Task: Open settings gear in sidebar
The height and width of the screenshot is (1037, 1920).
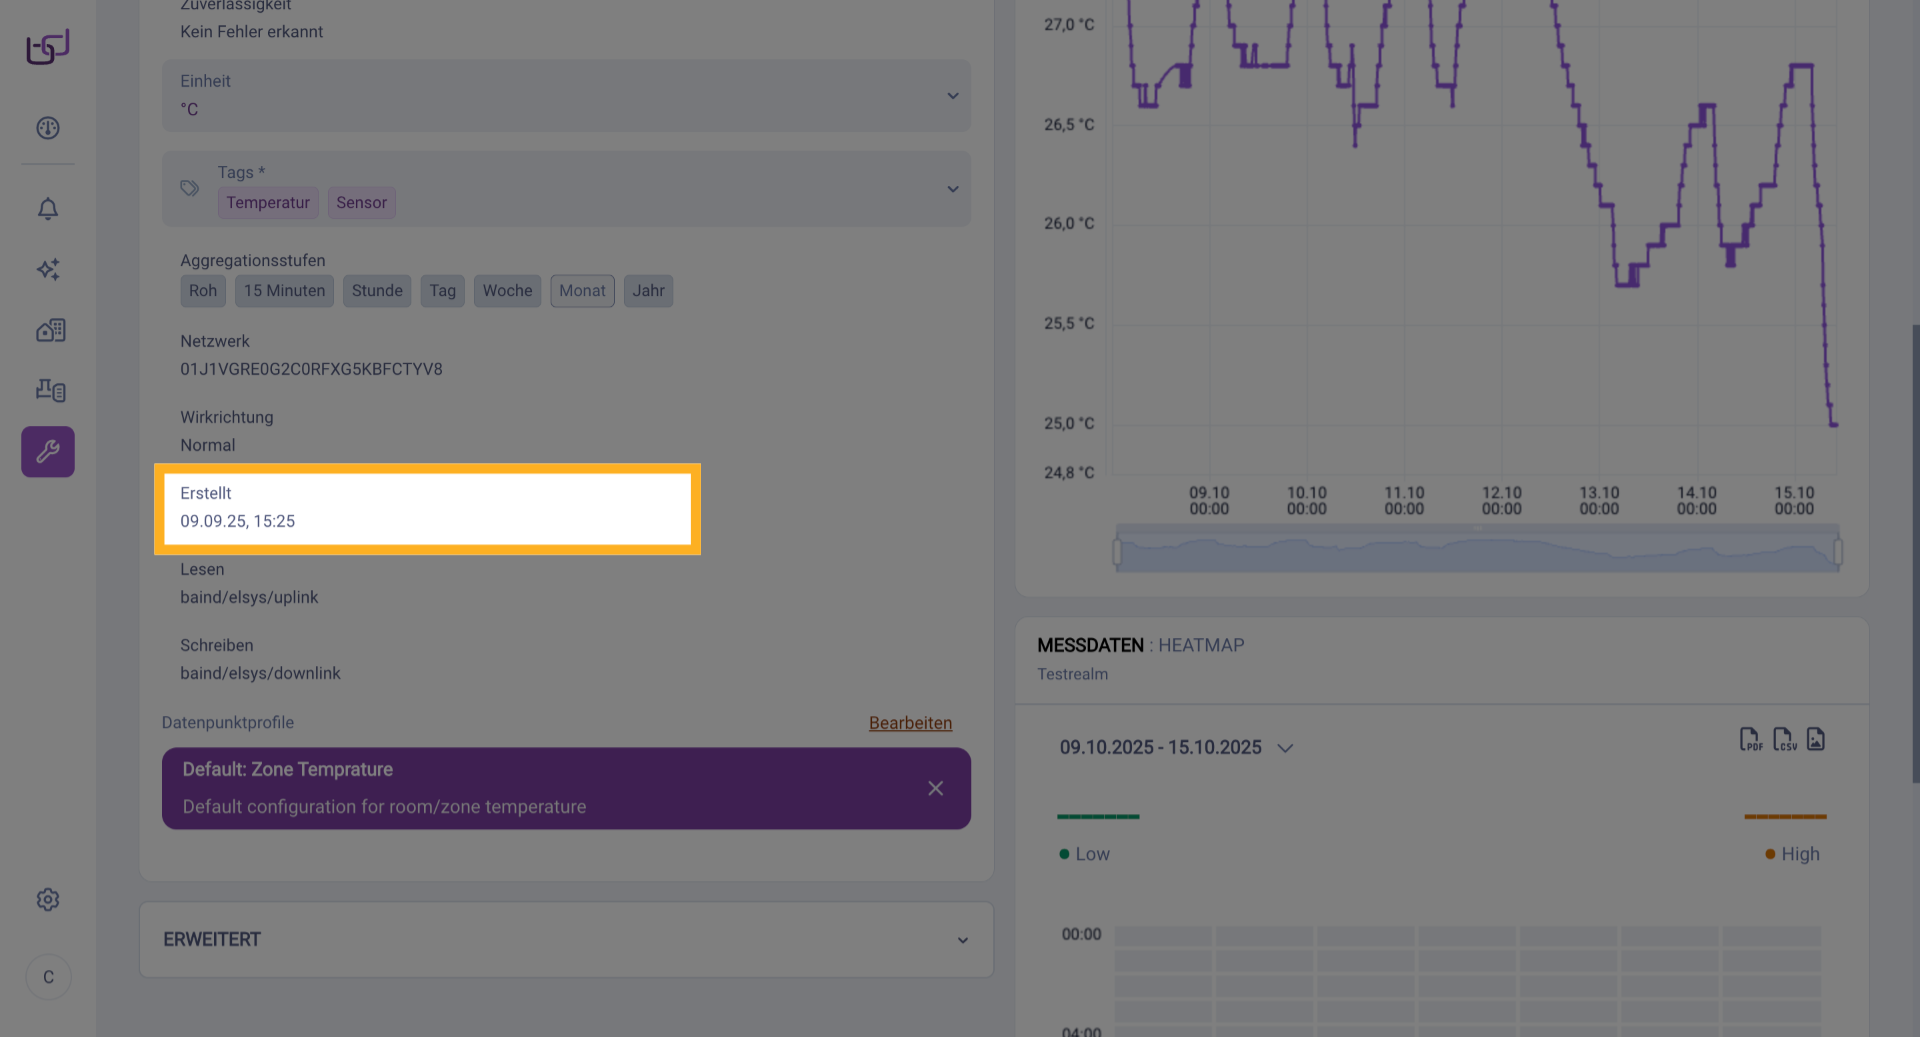Action: pos(48,900)
